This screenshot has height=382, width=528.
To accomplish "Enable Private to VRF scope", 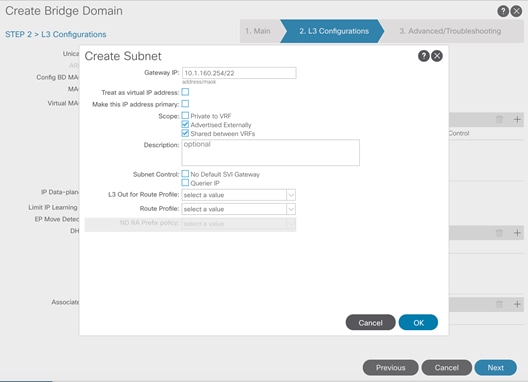I will [x=185, y=116].
